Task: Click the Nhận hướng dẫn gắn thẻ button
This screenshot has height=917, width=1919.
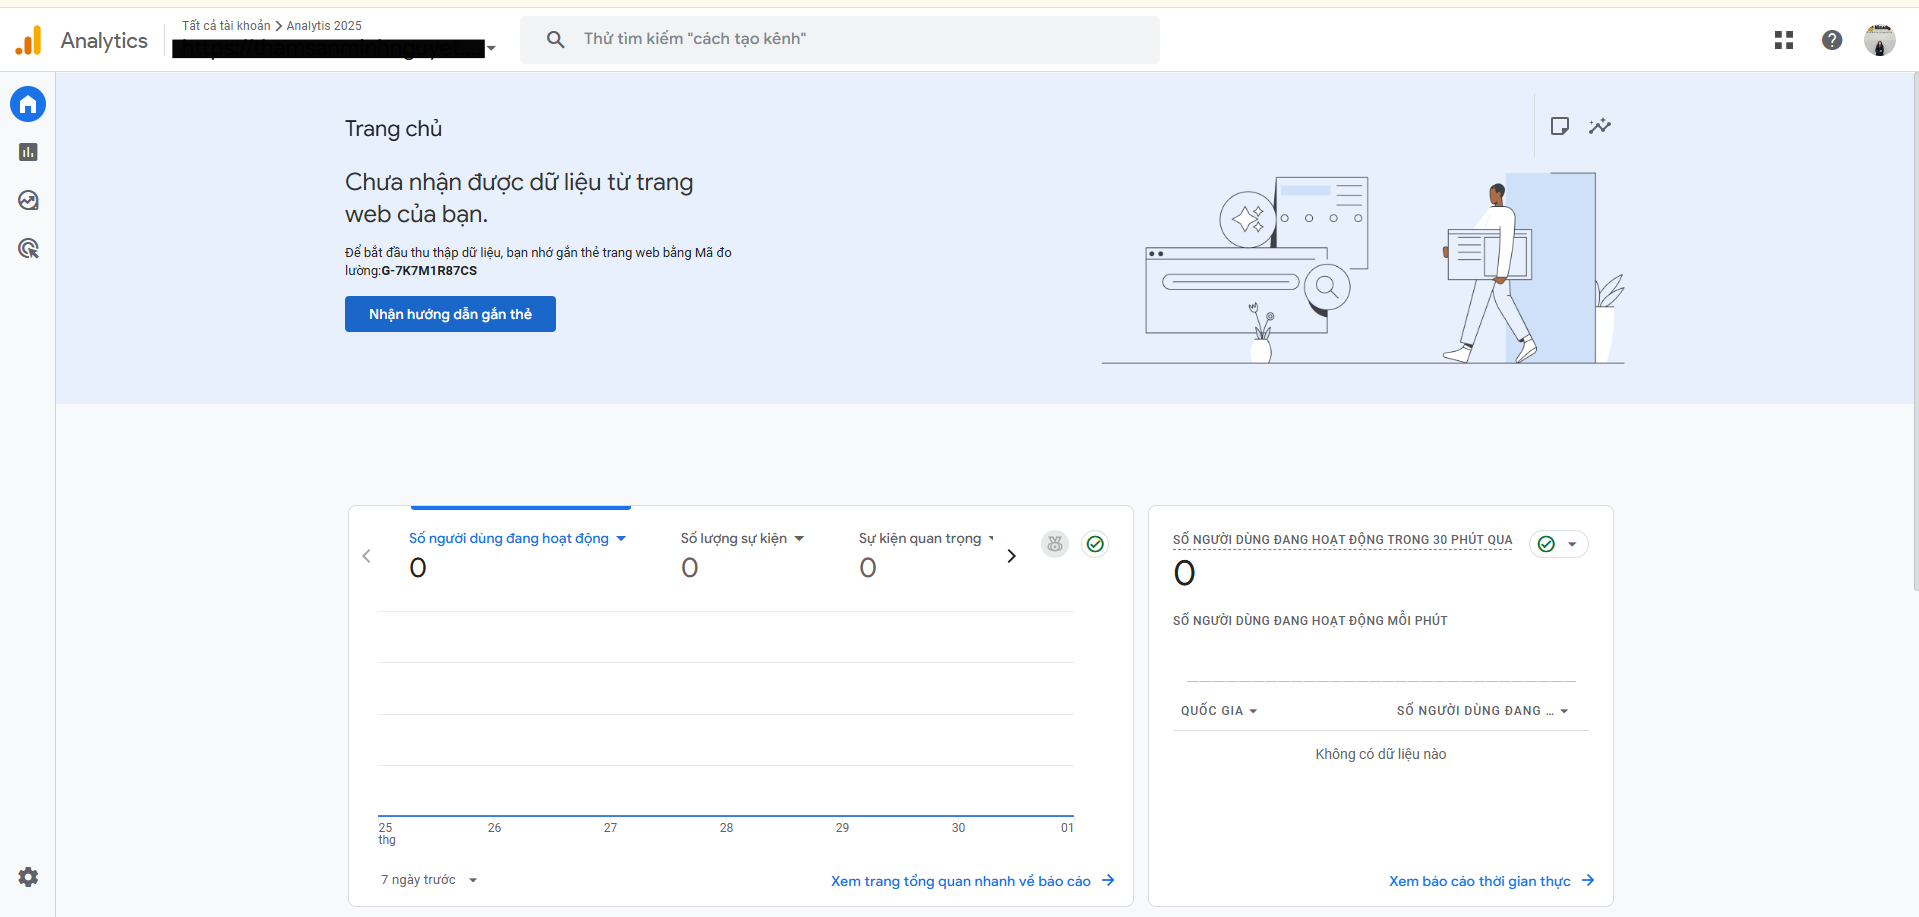Action: tap(450, 313)
